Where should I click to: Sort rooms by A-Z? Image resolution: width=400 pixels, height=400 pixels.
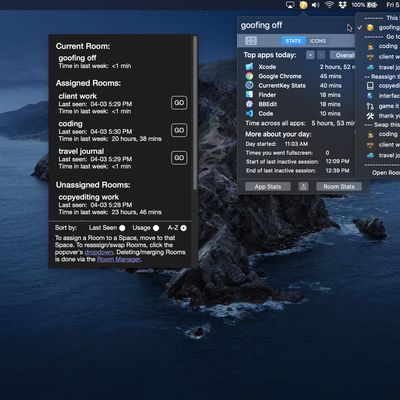click(x=183, y=228)
